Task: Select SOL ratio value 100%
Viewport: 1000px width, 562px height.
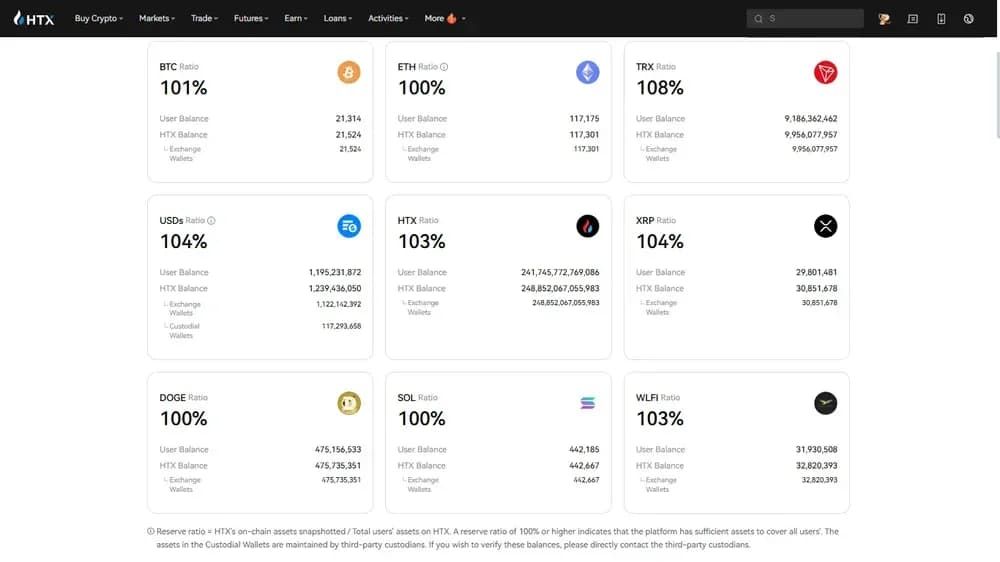Action: coord(422,419)
